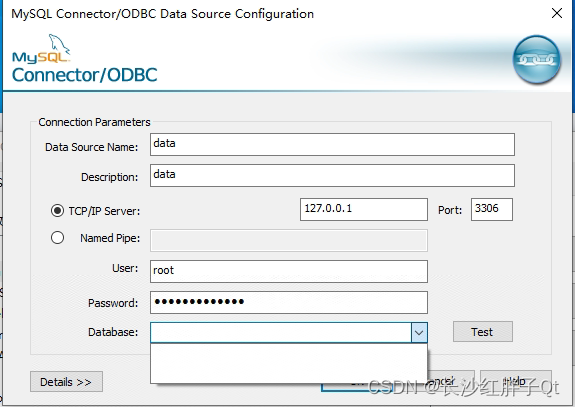Click the empty Database dropdown list
Viewport: 575px width, 407px height.
coord(289,363)
